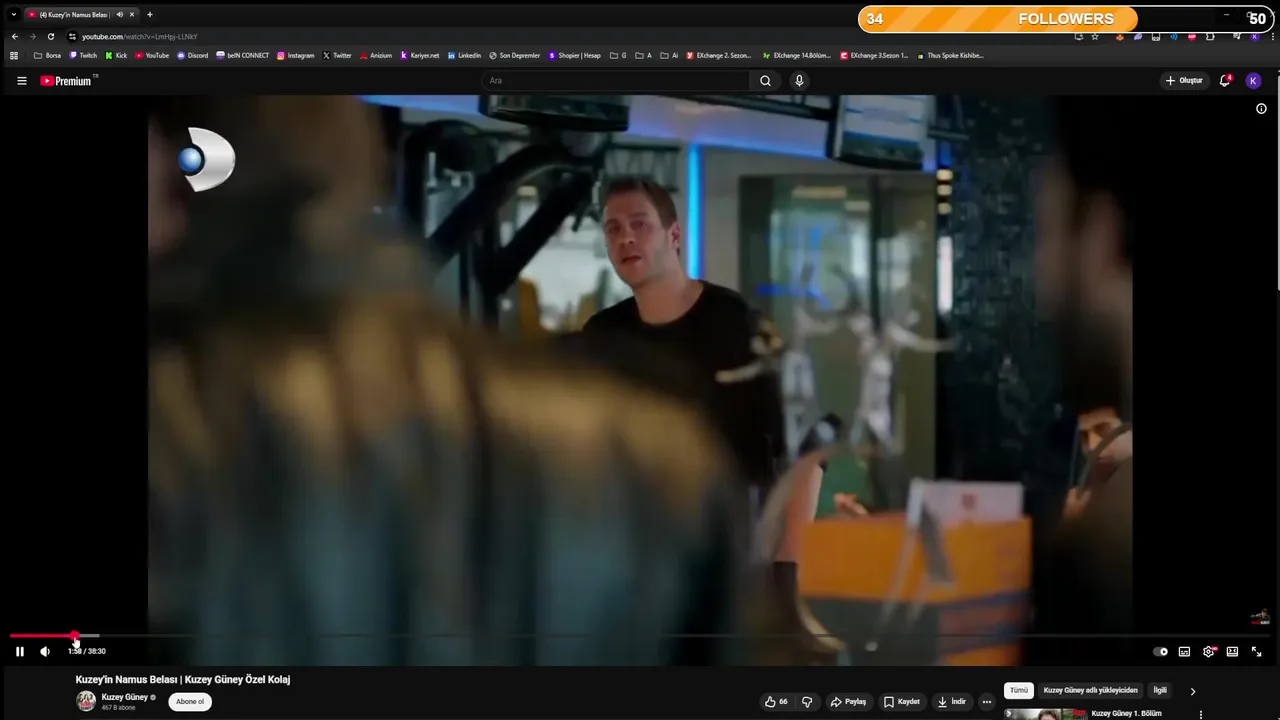Open the beIN CONNECT bookmark

[x=242, y=55]
